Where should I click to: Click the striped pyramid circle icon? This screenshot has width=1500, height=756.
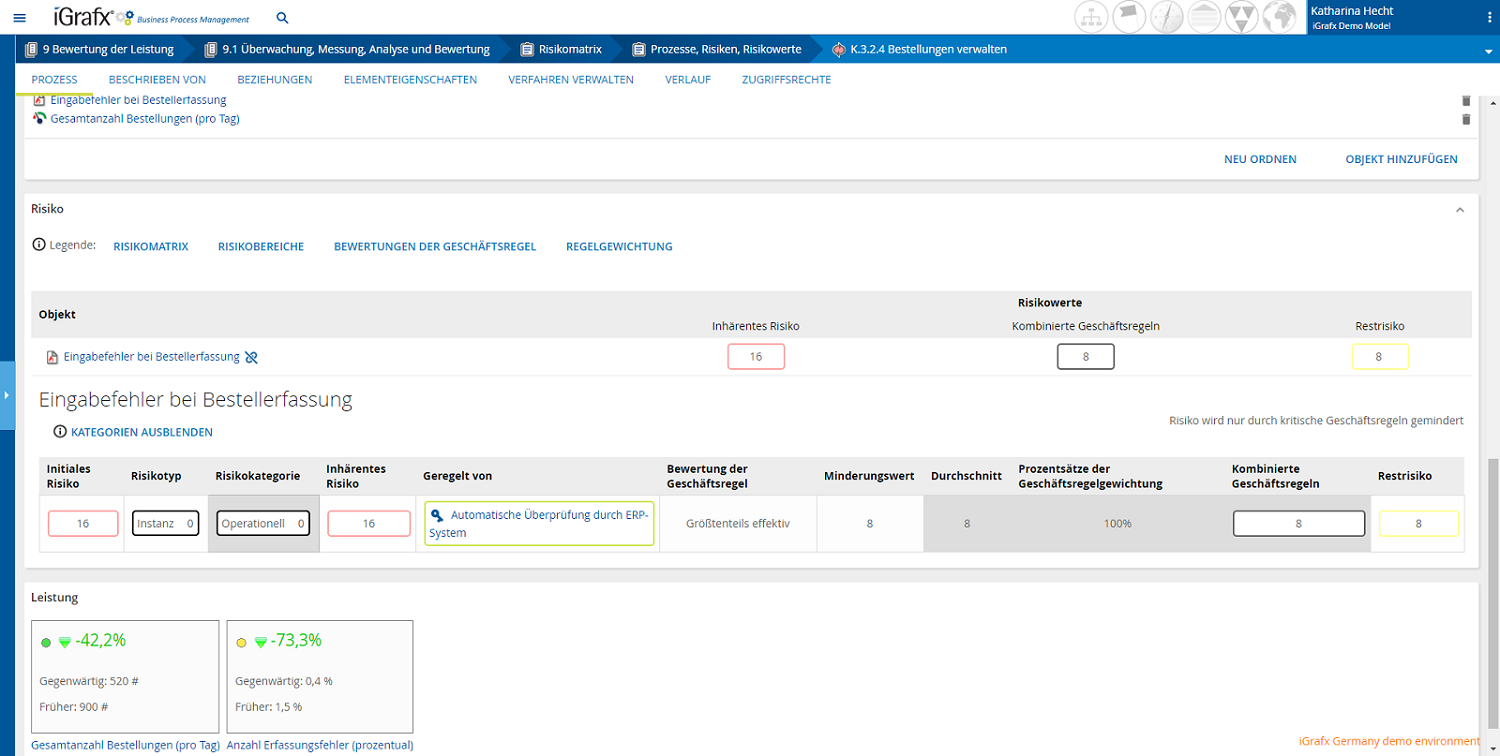(x=1204, y=17)
